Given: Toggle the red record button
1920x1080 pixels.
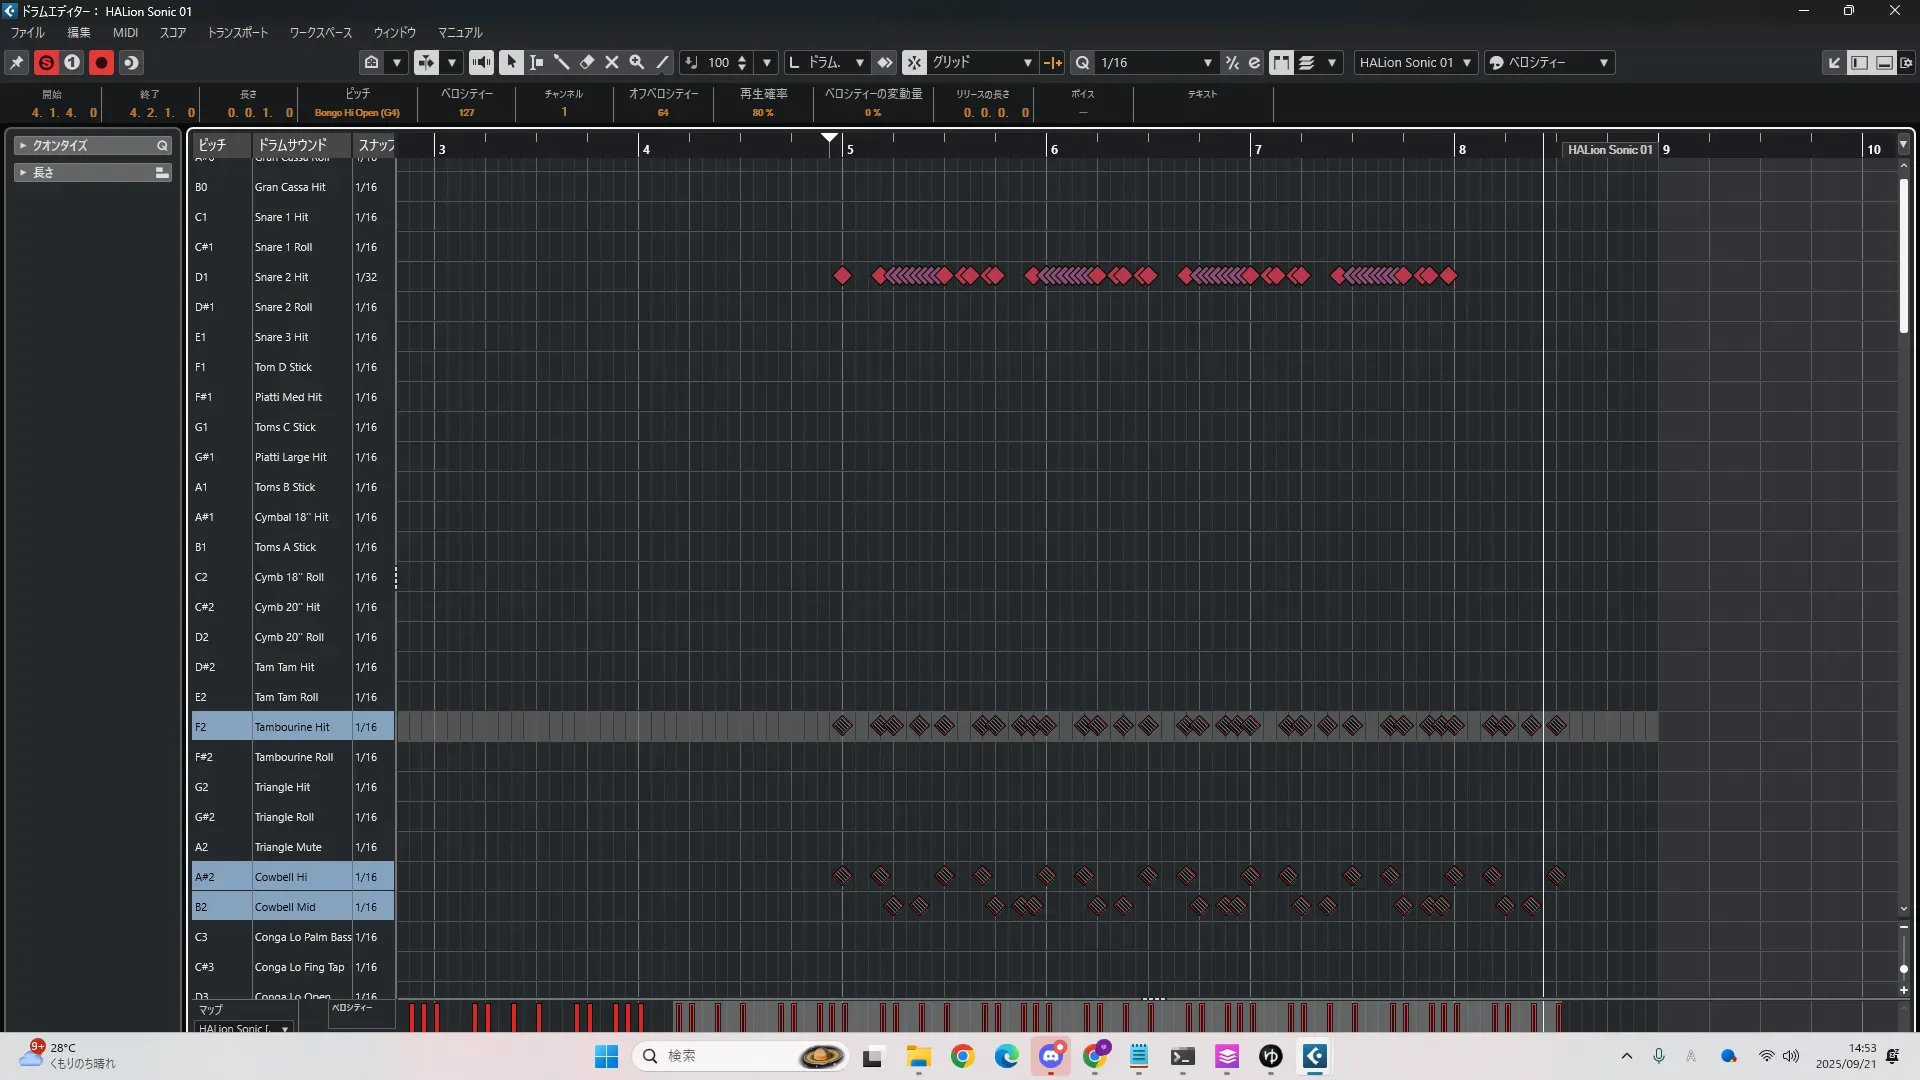Looking at the screenshot, I should point(101,62).
